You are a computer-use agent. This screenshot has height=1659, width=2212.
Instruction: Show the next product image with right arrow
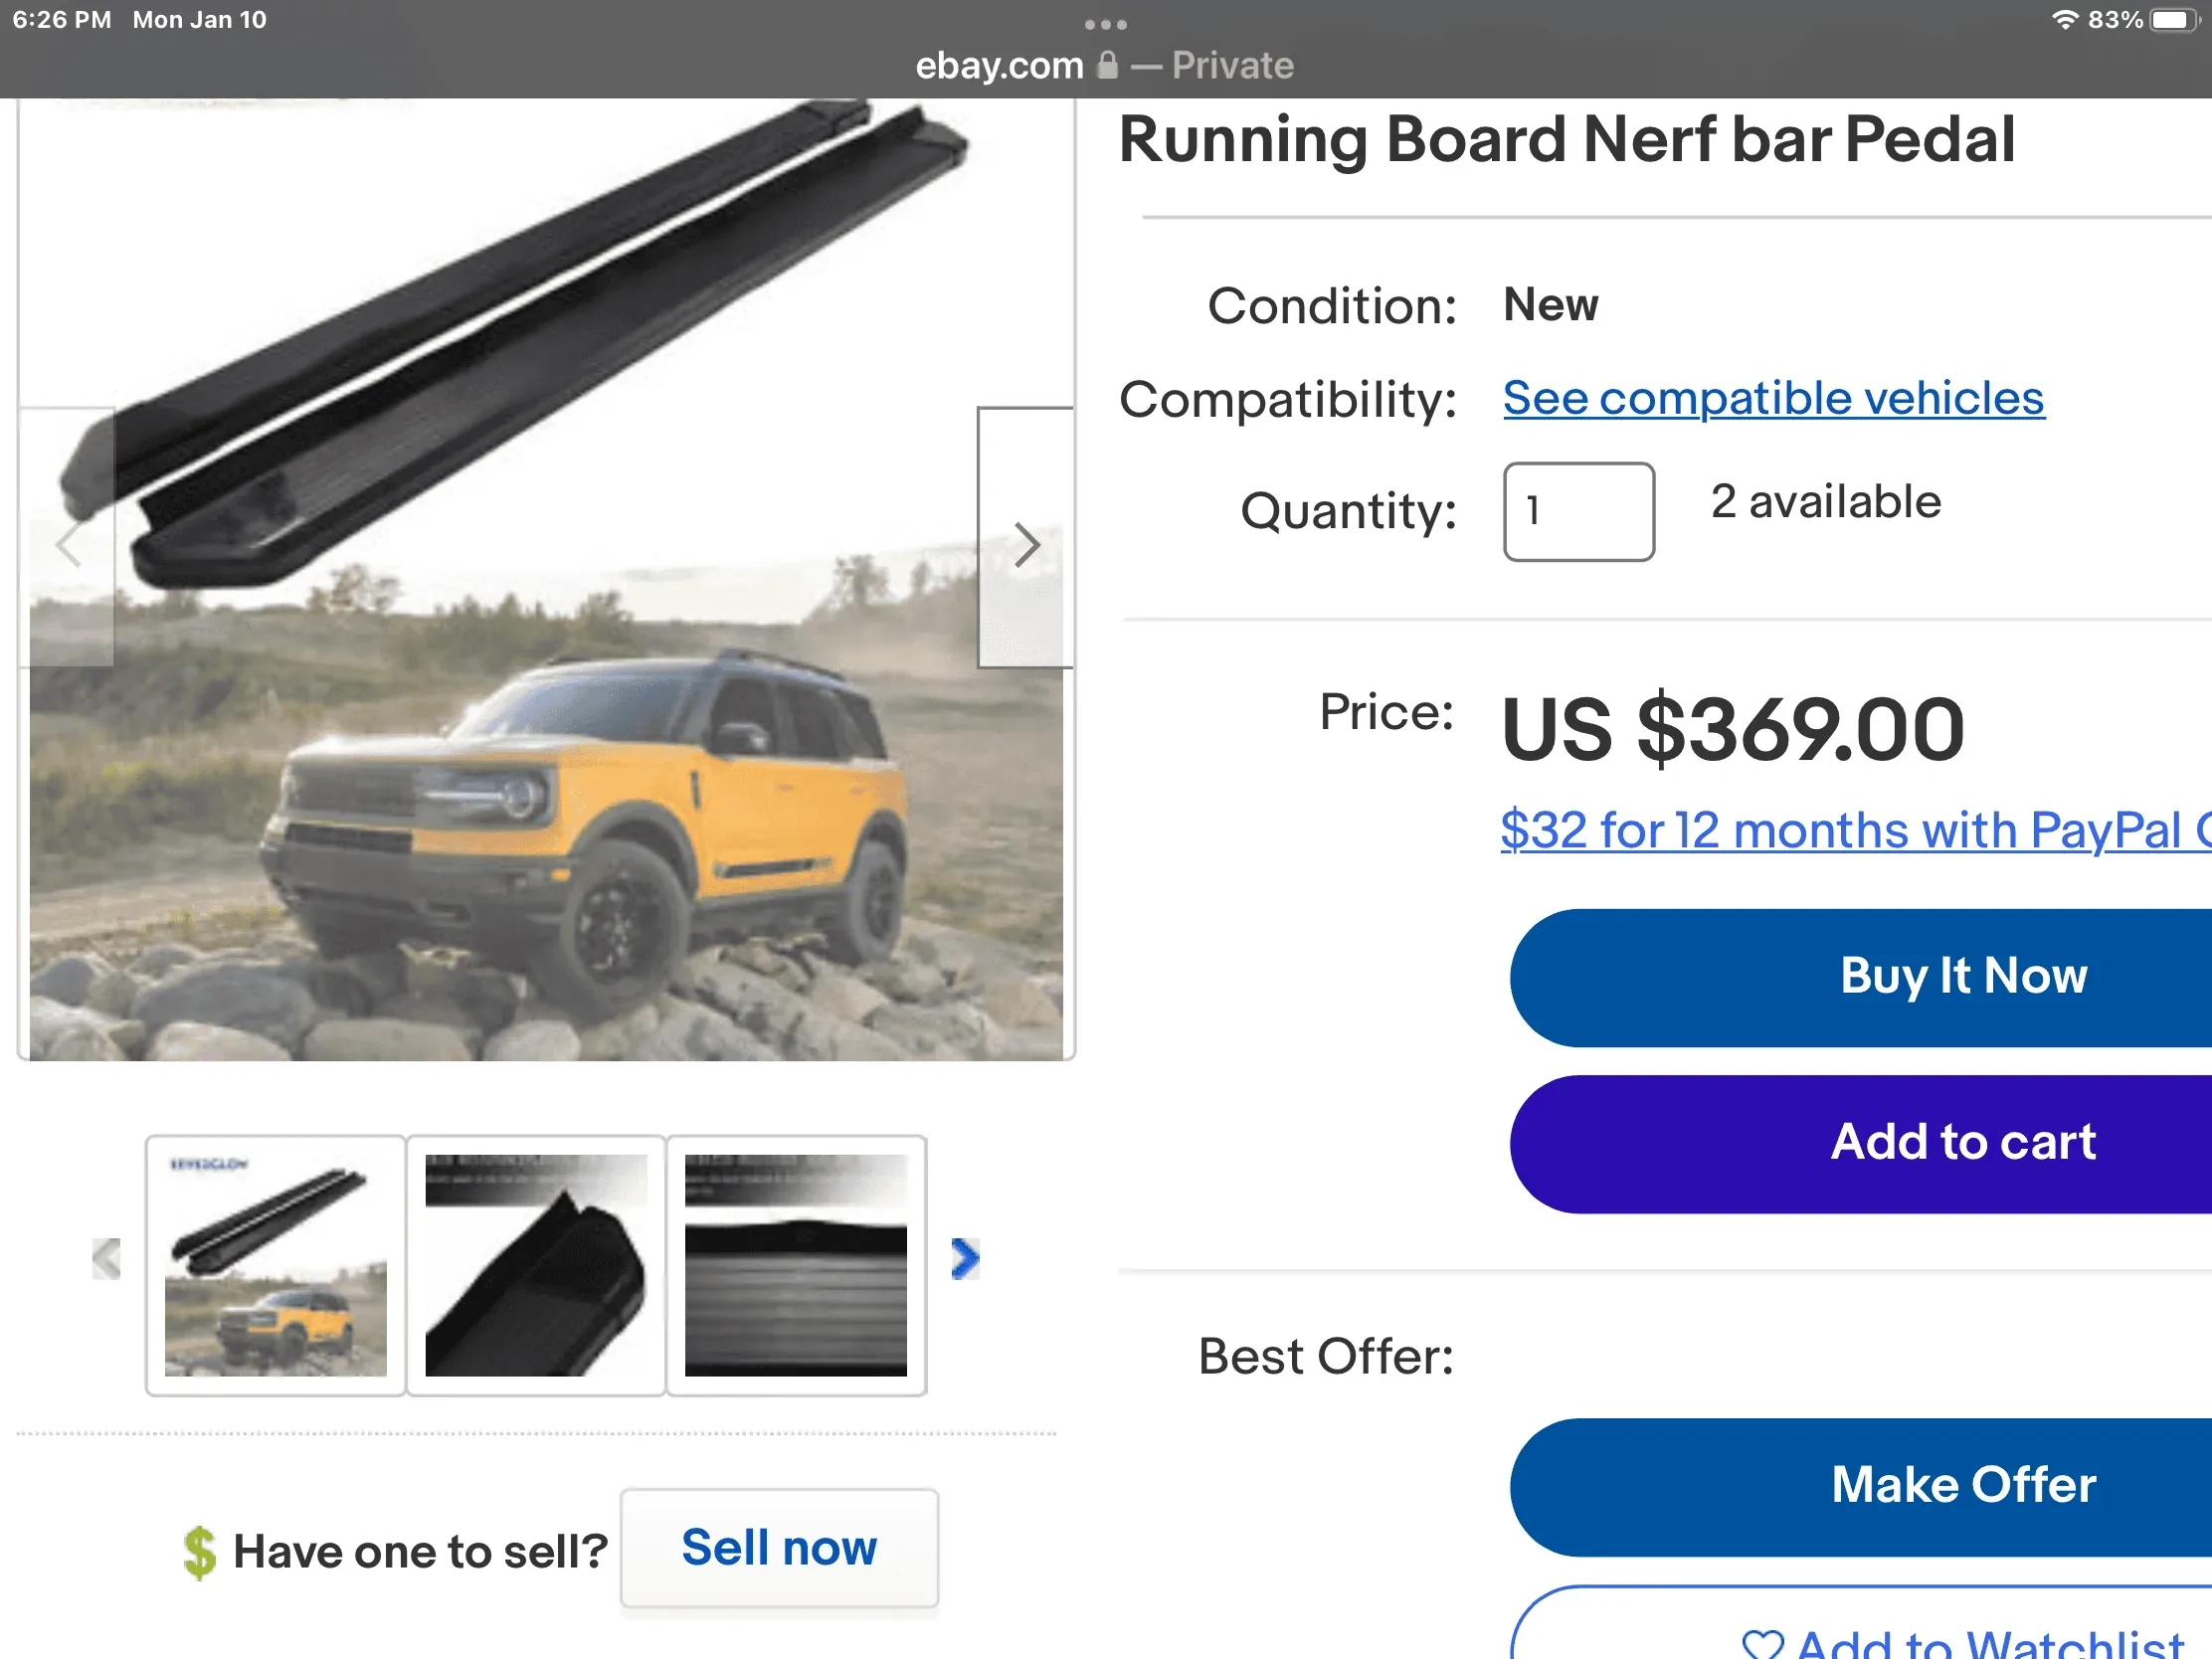(x=1026, y=543)
